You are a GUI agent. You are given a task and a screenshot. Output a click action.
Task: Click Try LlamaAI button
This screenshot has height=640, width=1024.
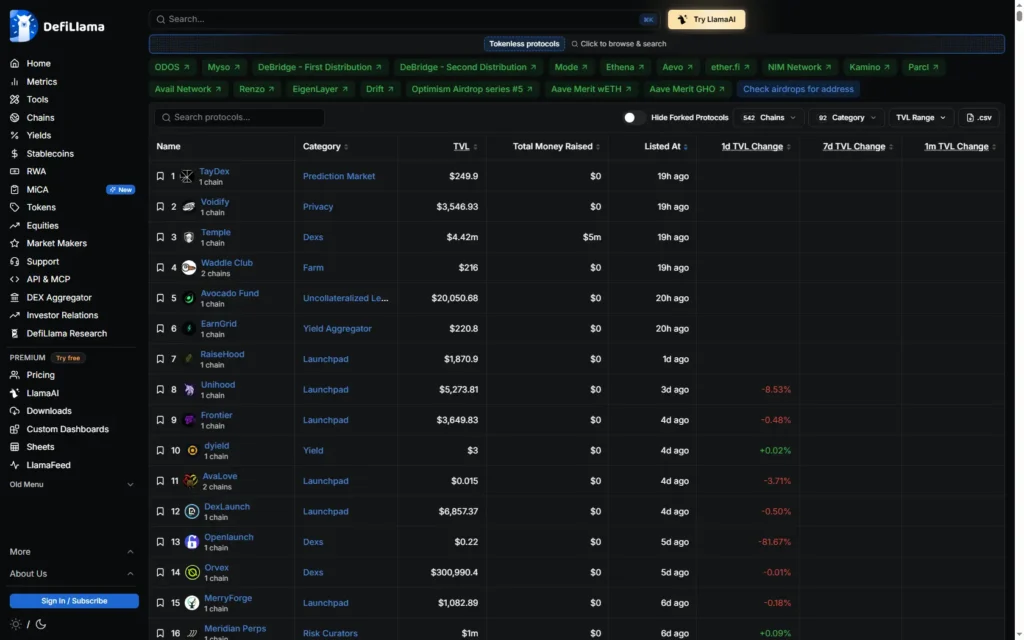(707, 20)
